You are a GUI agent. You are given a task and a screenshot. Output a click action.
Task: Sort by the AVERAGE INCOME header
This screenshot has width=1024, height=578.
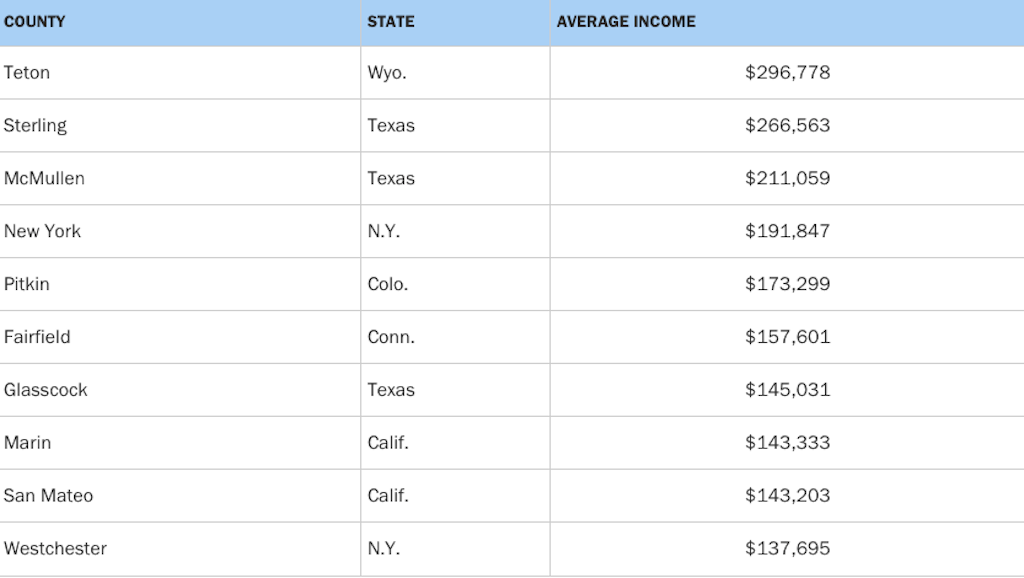(626, 22)
